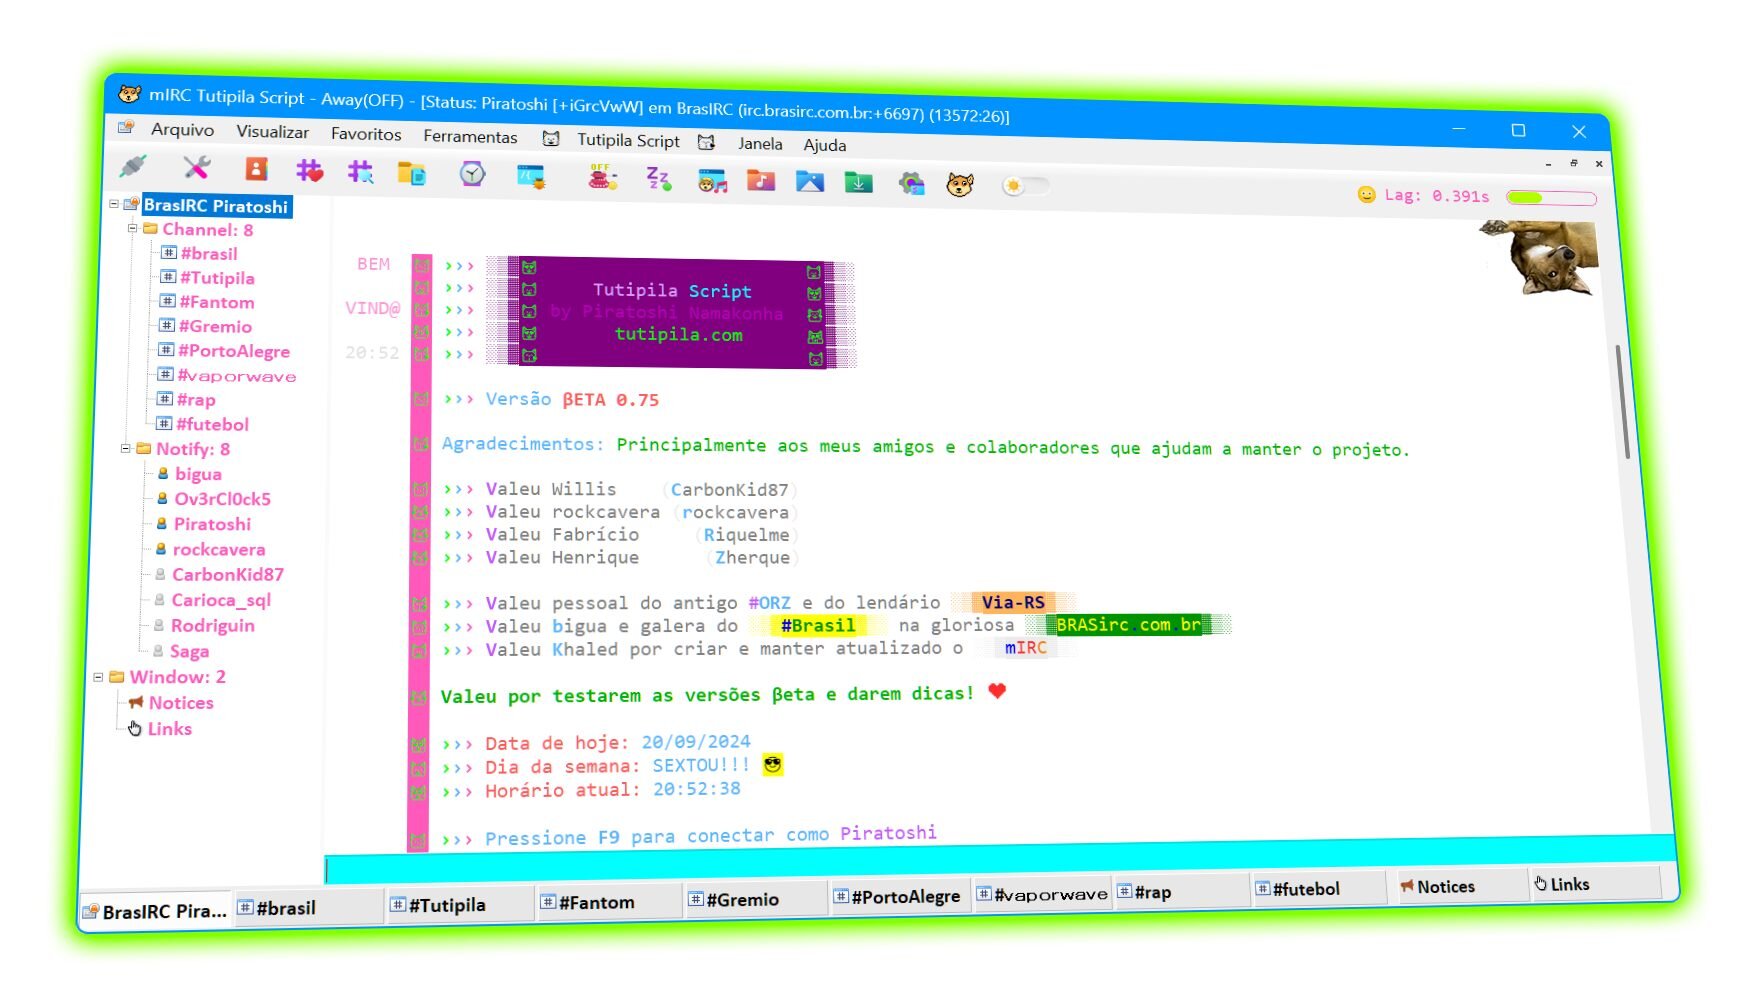
Task: Click the yellow folder files icon
Action: tap(411, 173)
